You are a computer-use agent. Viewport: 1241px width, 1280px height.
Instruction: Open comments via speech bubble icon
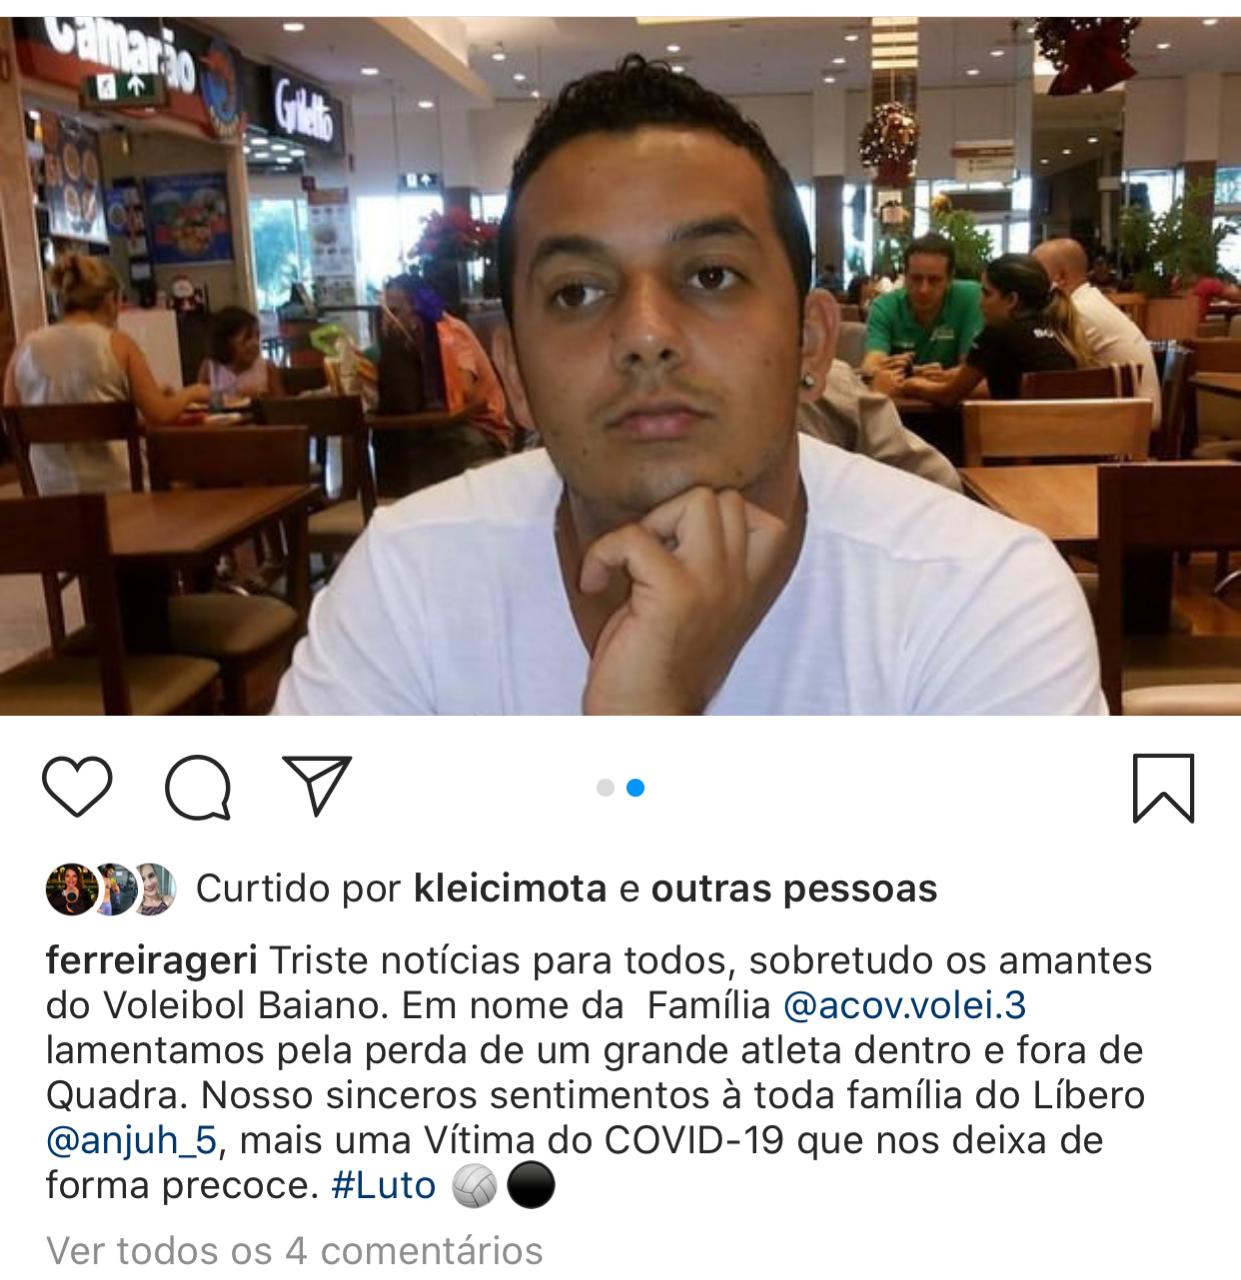198,787
